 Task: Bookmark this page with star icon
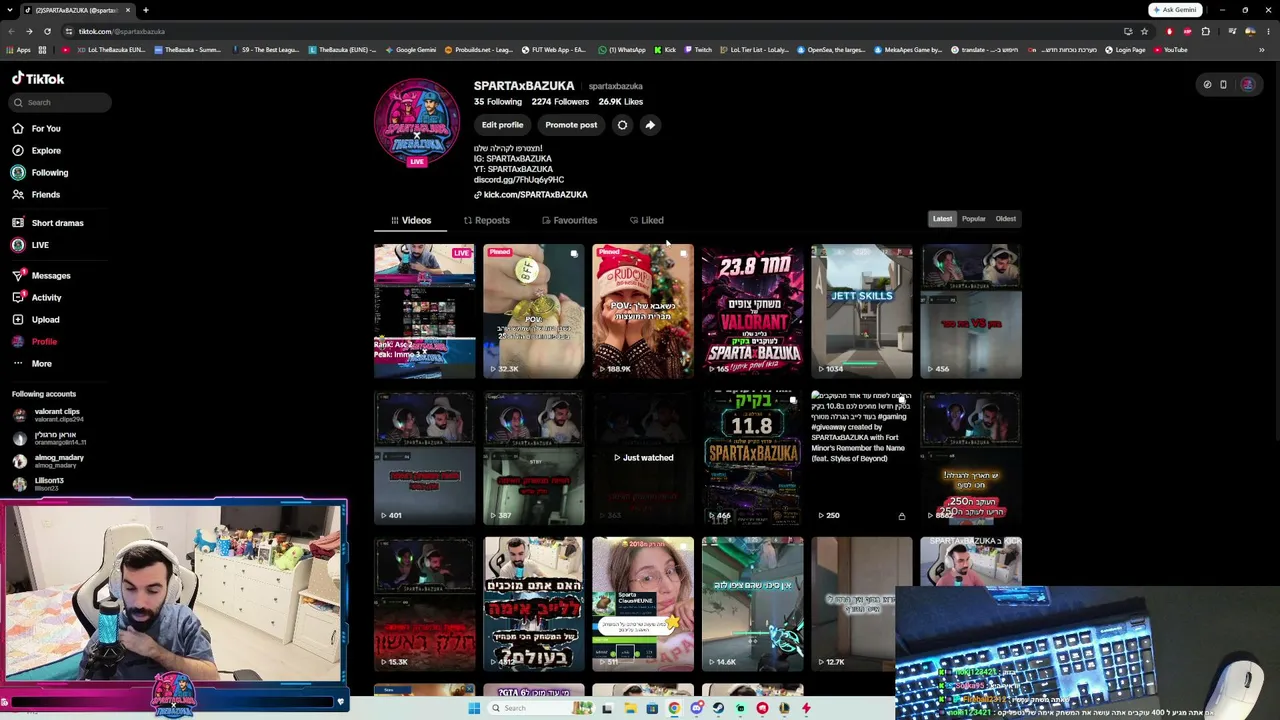(1144, 31)
